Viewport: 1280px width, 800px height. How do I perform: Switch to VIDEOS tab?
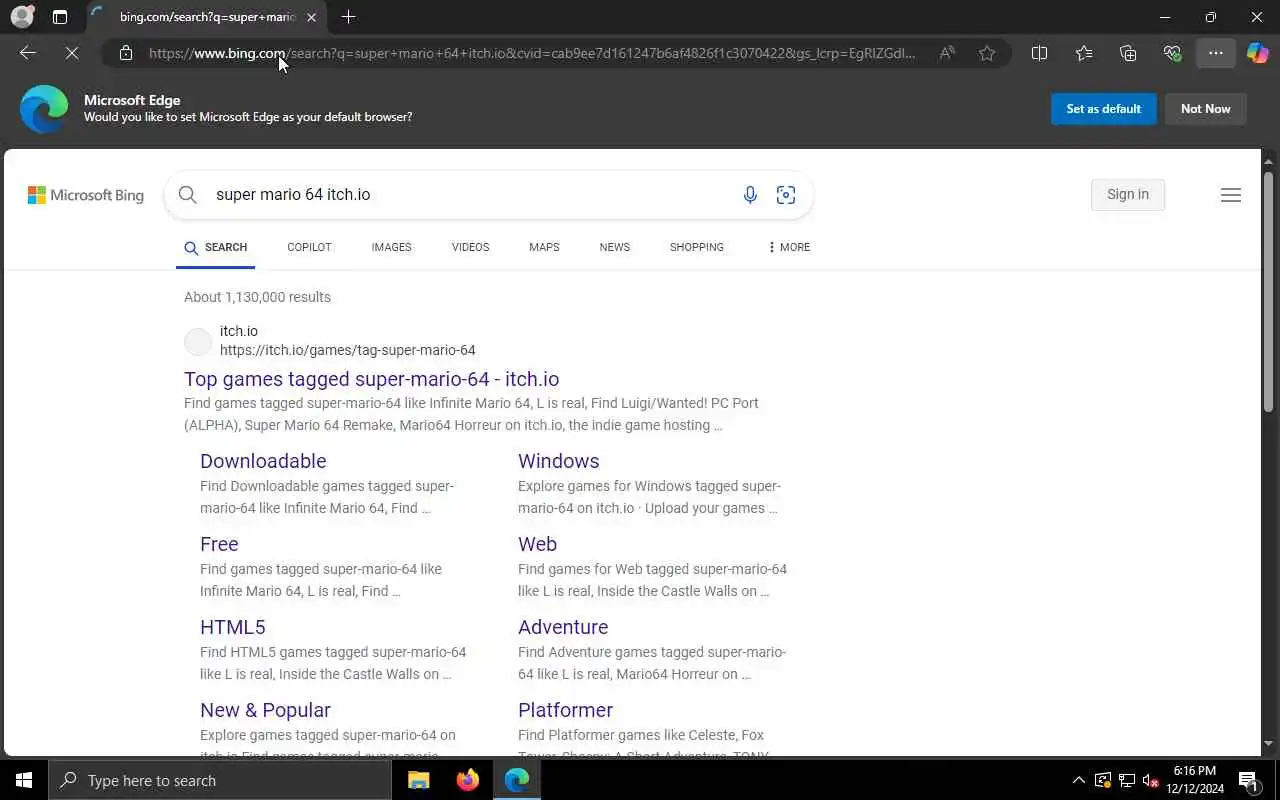point(470,247)
